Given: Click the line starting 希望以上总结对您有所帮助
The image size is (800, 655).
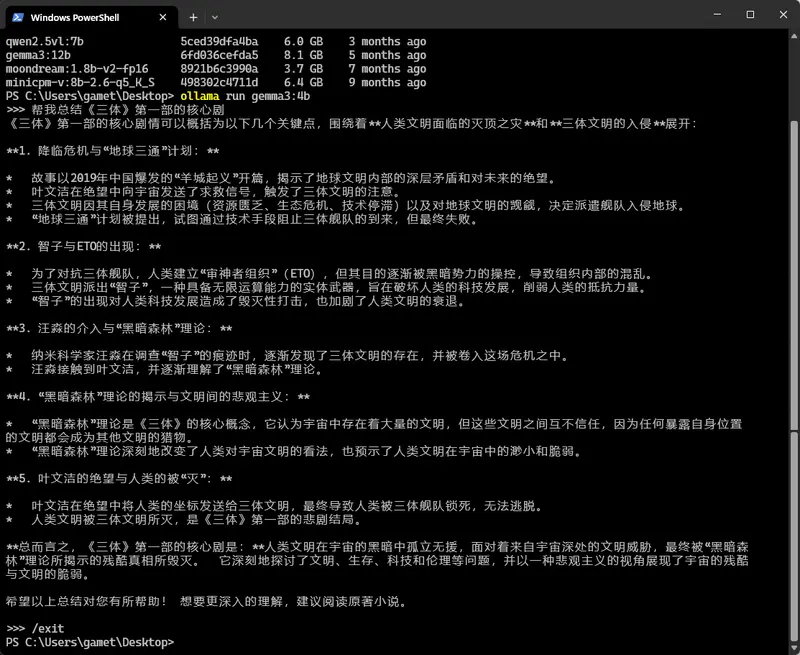Looking at the screenshot, I should pos(207,601).
